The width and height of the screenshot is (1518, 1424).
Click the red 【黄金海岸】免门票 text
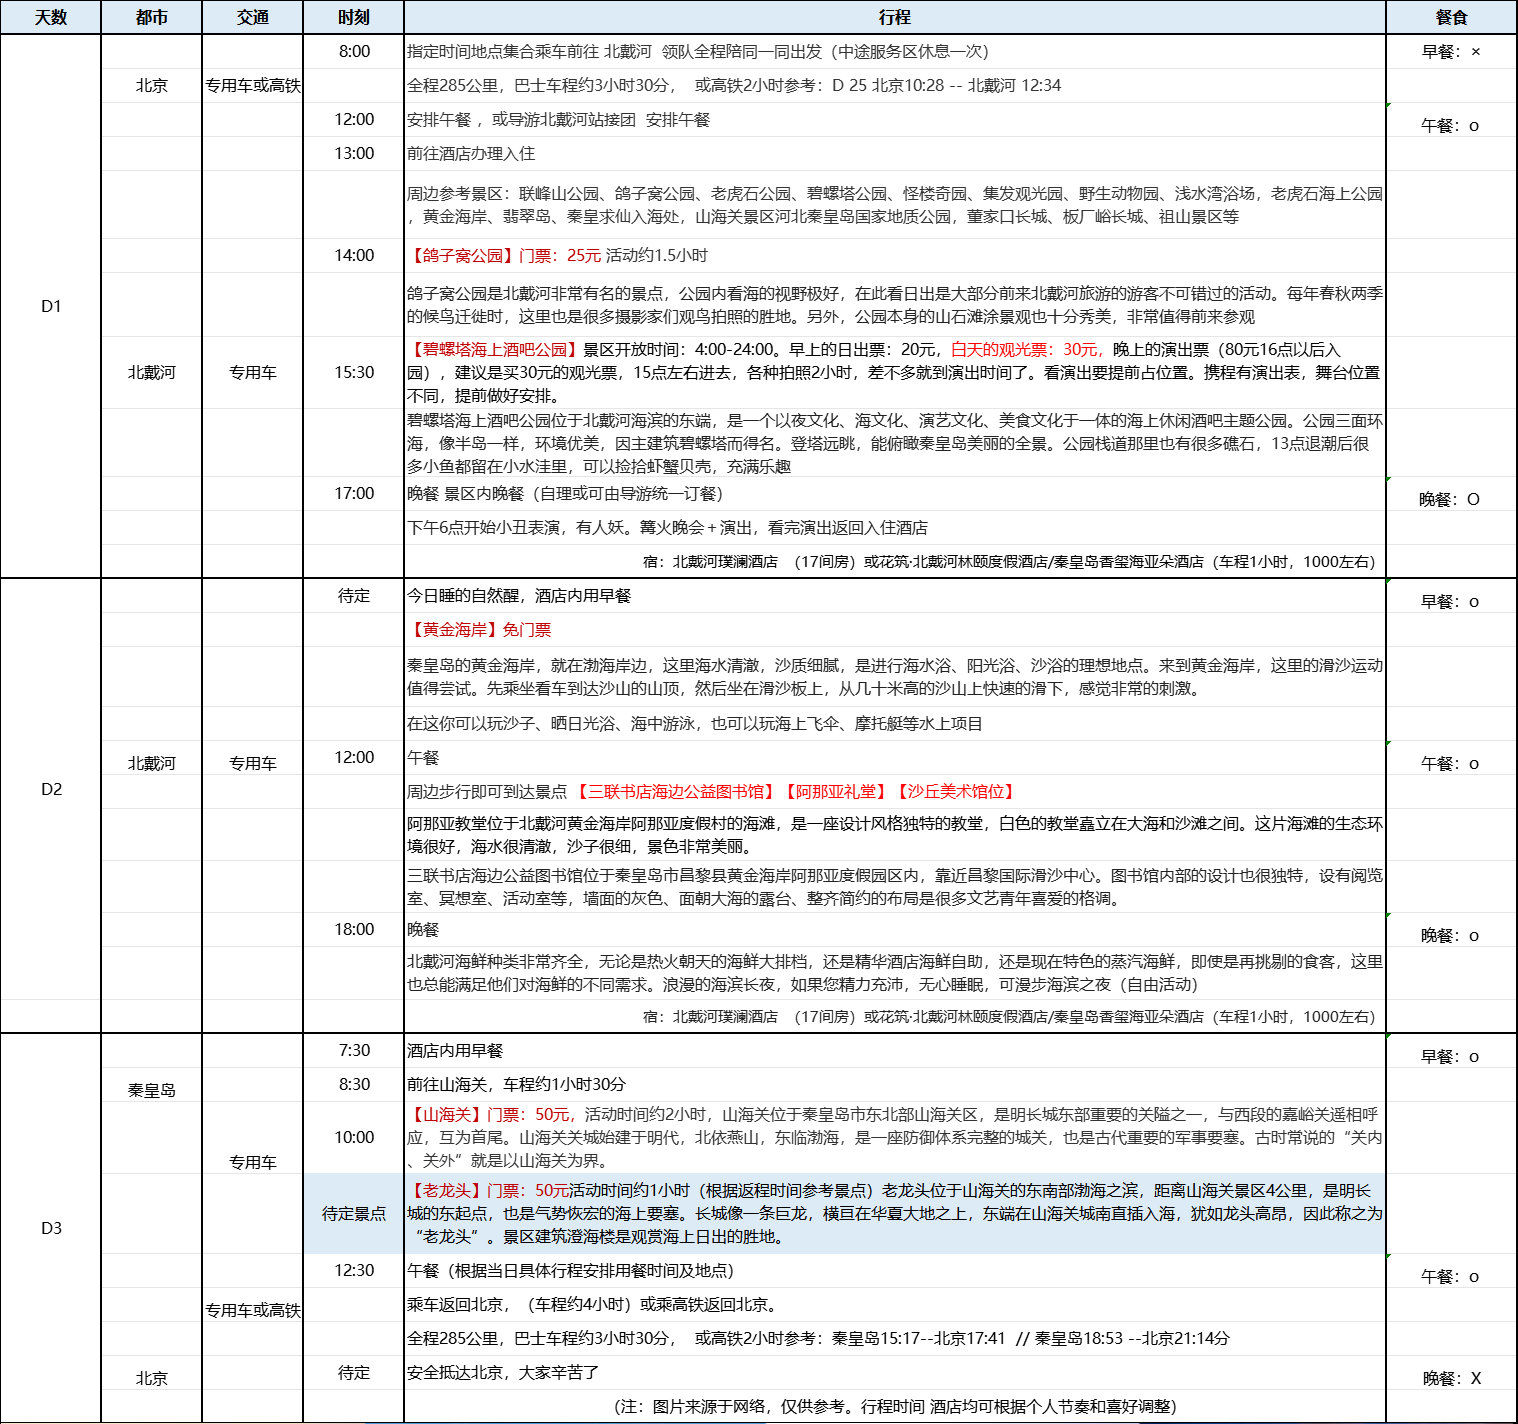pos(479,630)
